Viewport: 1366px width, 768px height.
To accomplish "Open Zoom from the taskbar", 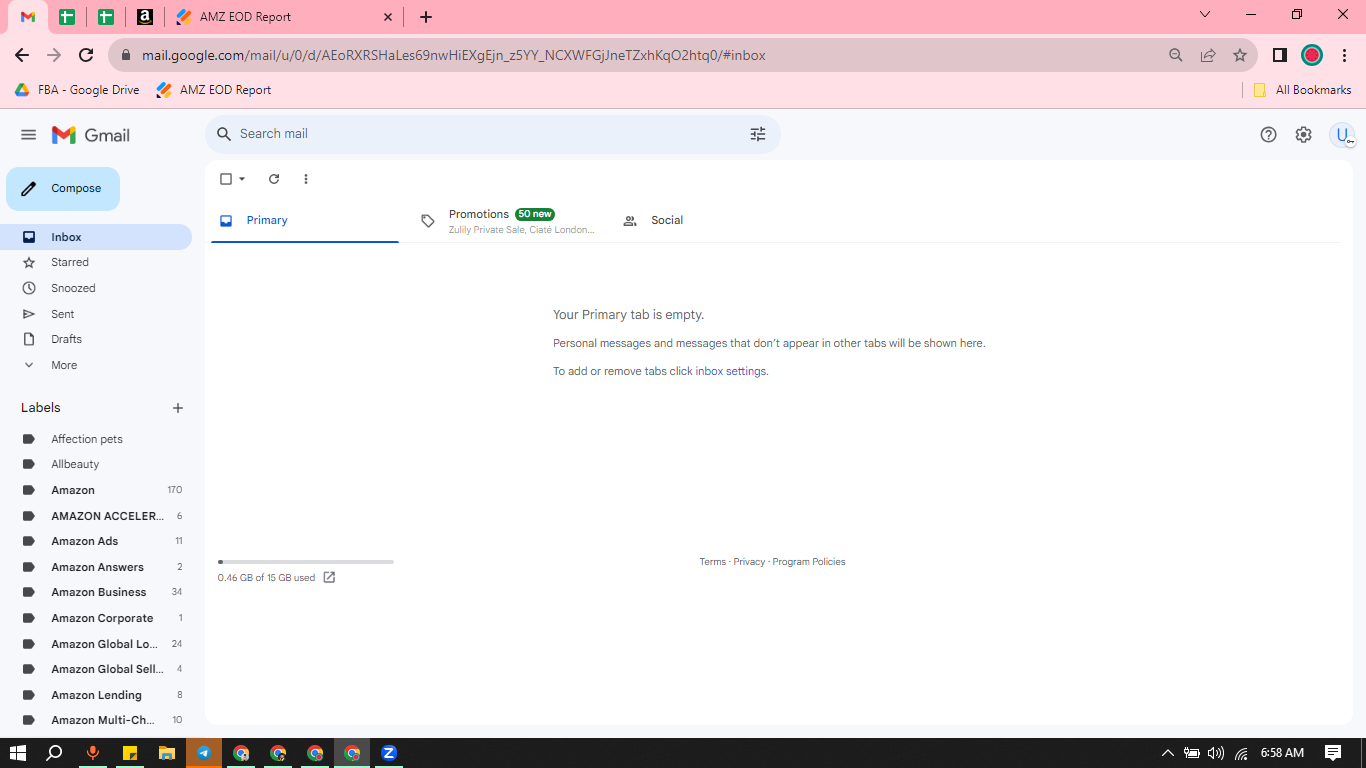I will [389, 753].
